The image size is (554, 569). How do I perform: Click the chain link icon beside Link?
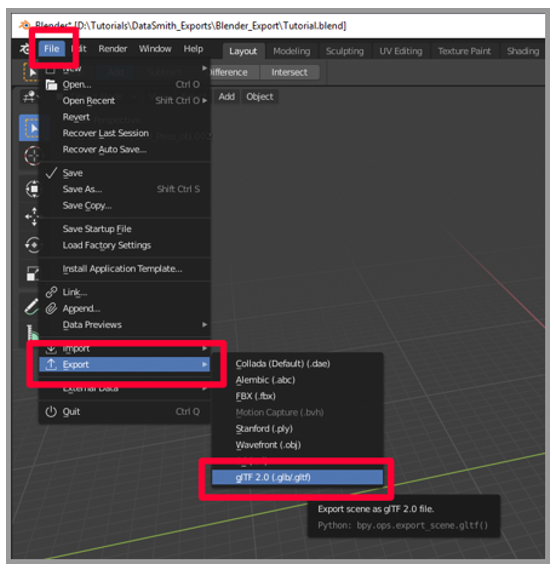[51, 292]
